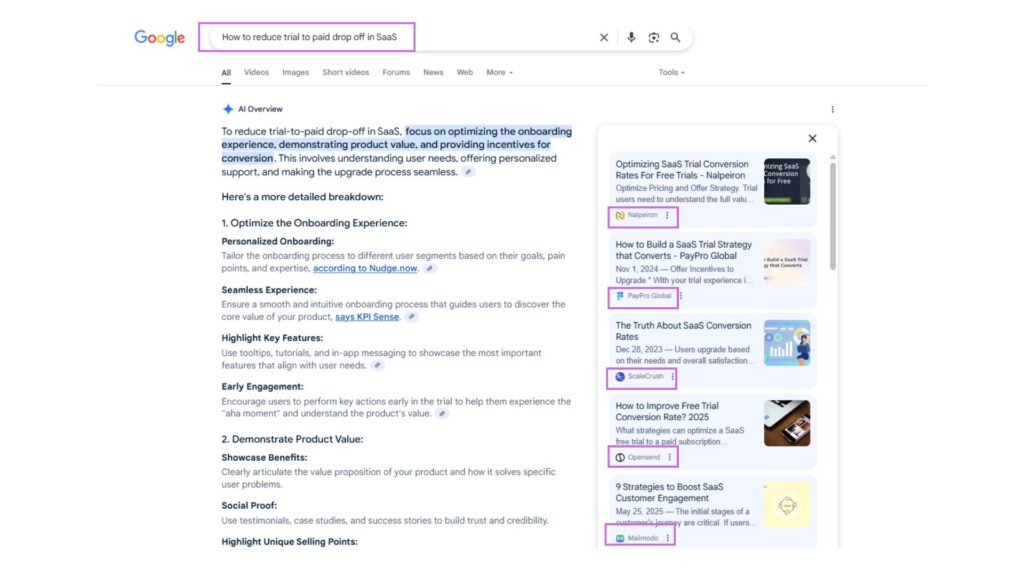This screenshot has width=1024, height=576.
Task: Click the ScaleCrush favicon
Action: tap(620, 377)
